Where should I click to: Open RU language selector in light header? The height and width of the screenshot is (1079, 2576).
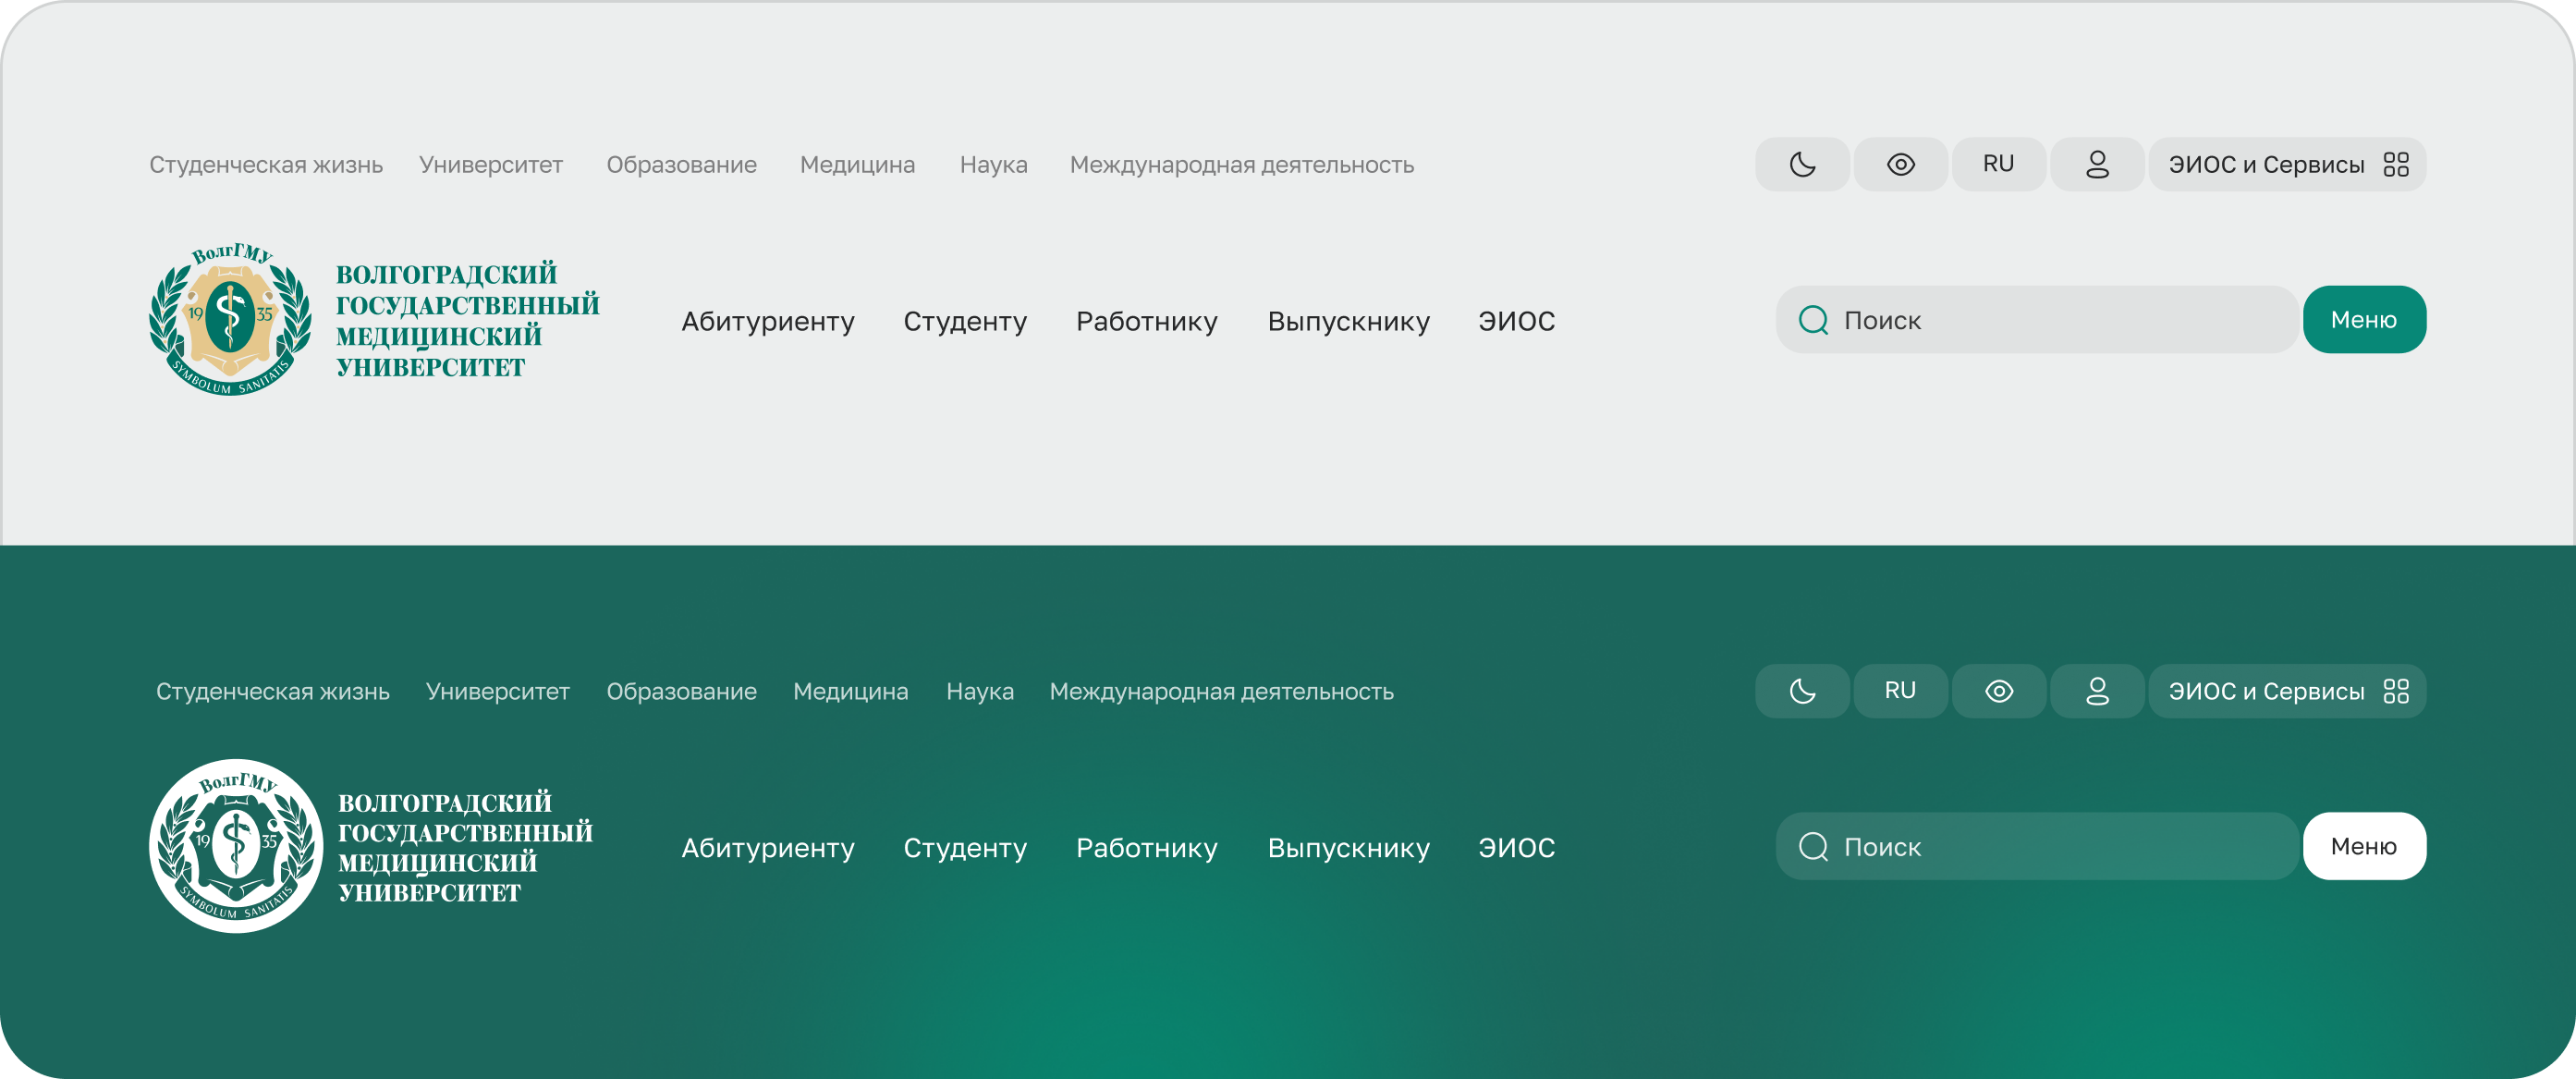point(1998,164)
